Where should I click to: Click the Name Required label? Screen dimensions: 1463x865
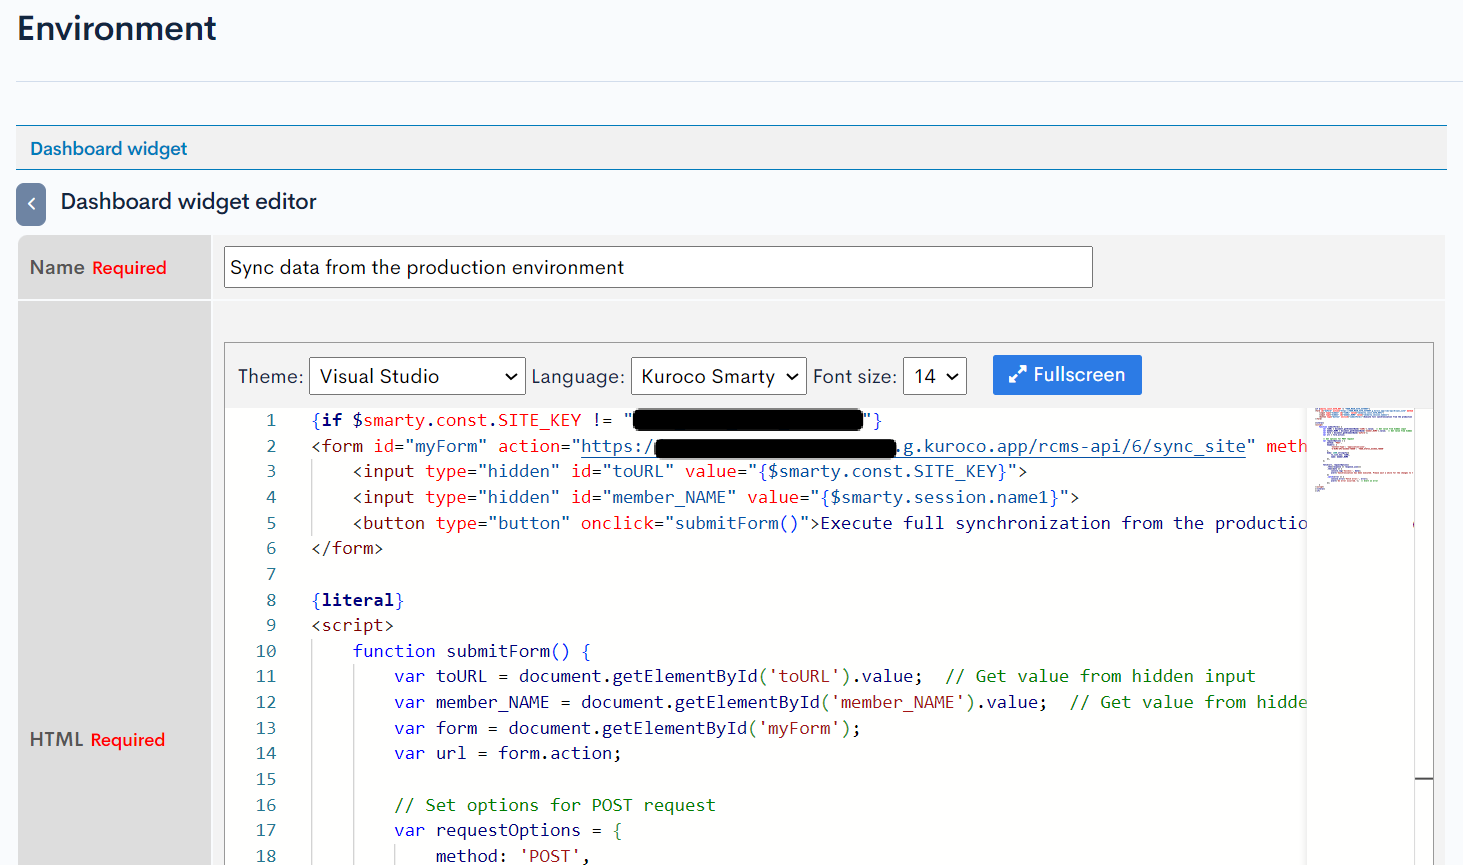[x=98, y=267]
